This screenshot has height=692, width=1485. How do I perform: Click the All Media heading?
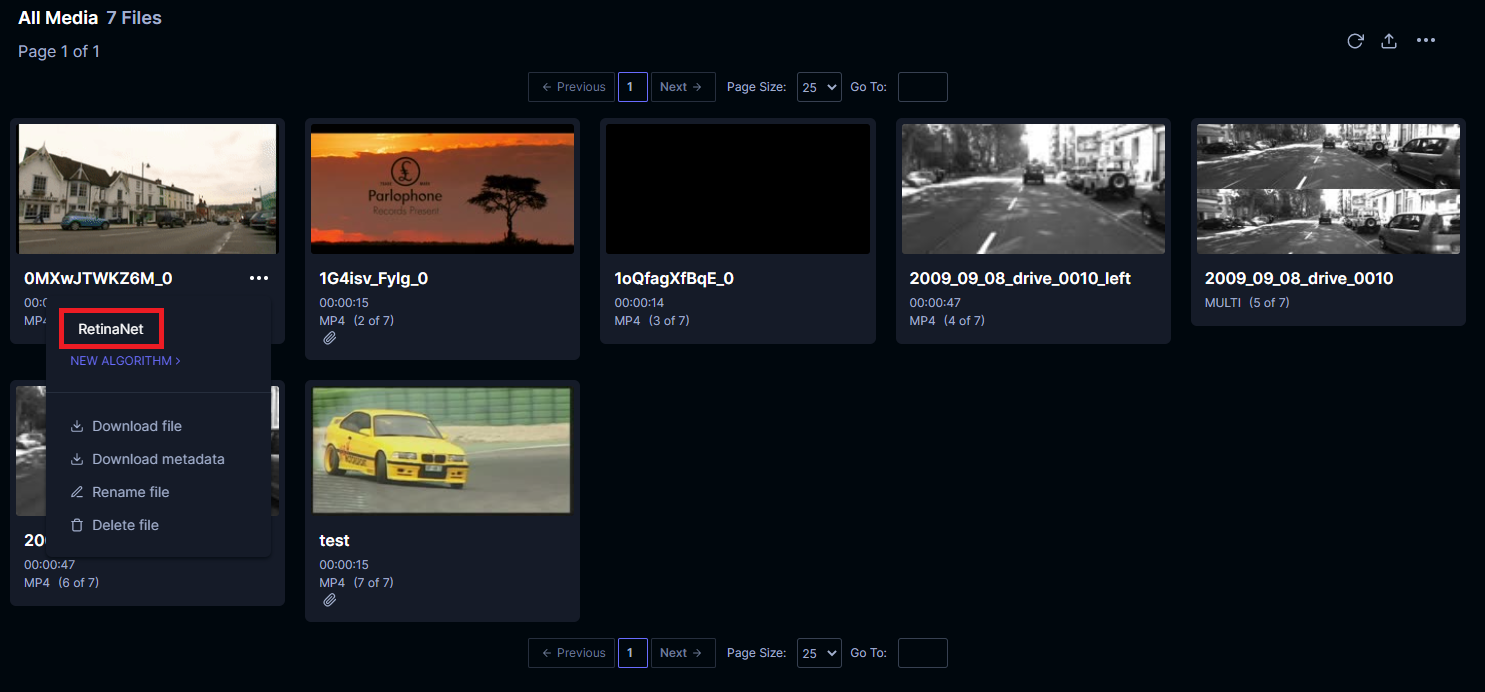click(x=58, y=18)
